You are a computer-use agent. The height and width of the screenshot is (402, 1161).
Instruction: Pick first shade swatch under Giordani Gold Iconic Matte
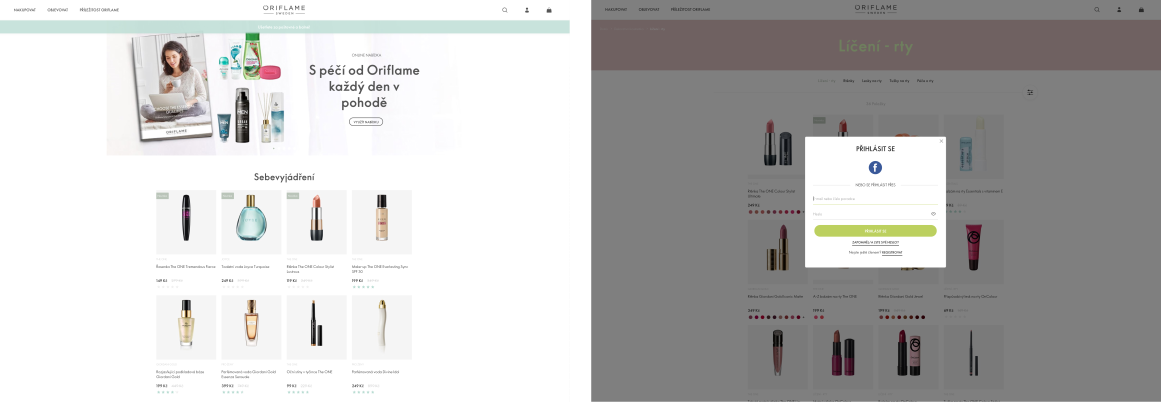[x=750, y=317]
